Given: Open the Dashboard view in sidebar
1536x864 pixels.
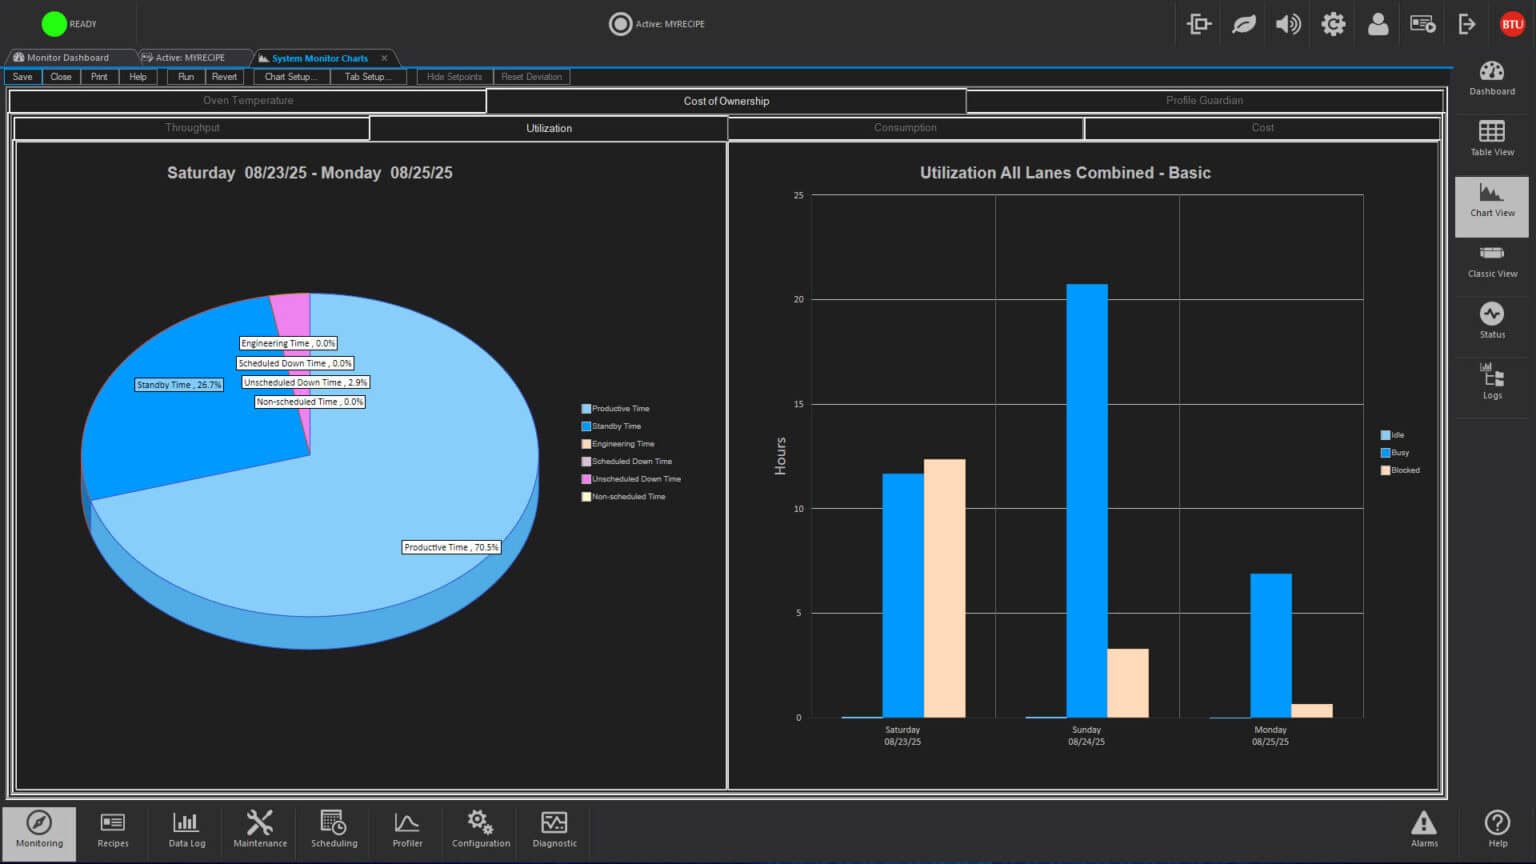Looking at the screenshot, I should pyautogui.click(x=1491, y=77).
